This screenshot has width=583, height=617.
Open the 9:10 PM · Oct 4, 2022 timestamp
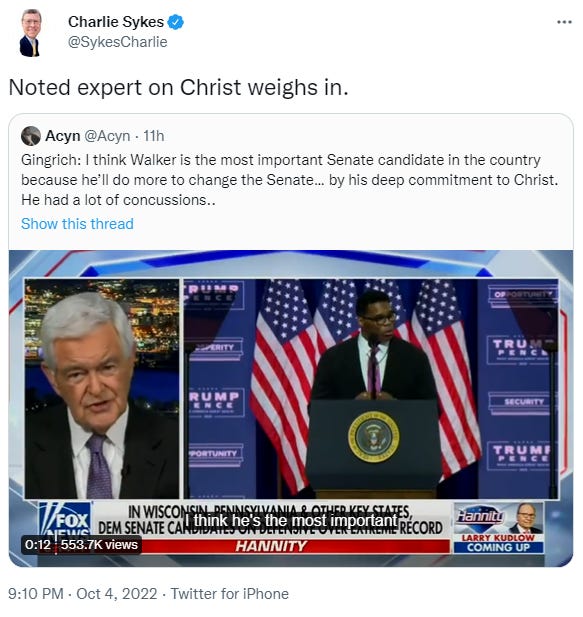point(83,594)
